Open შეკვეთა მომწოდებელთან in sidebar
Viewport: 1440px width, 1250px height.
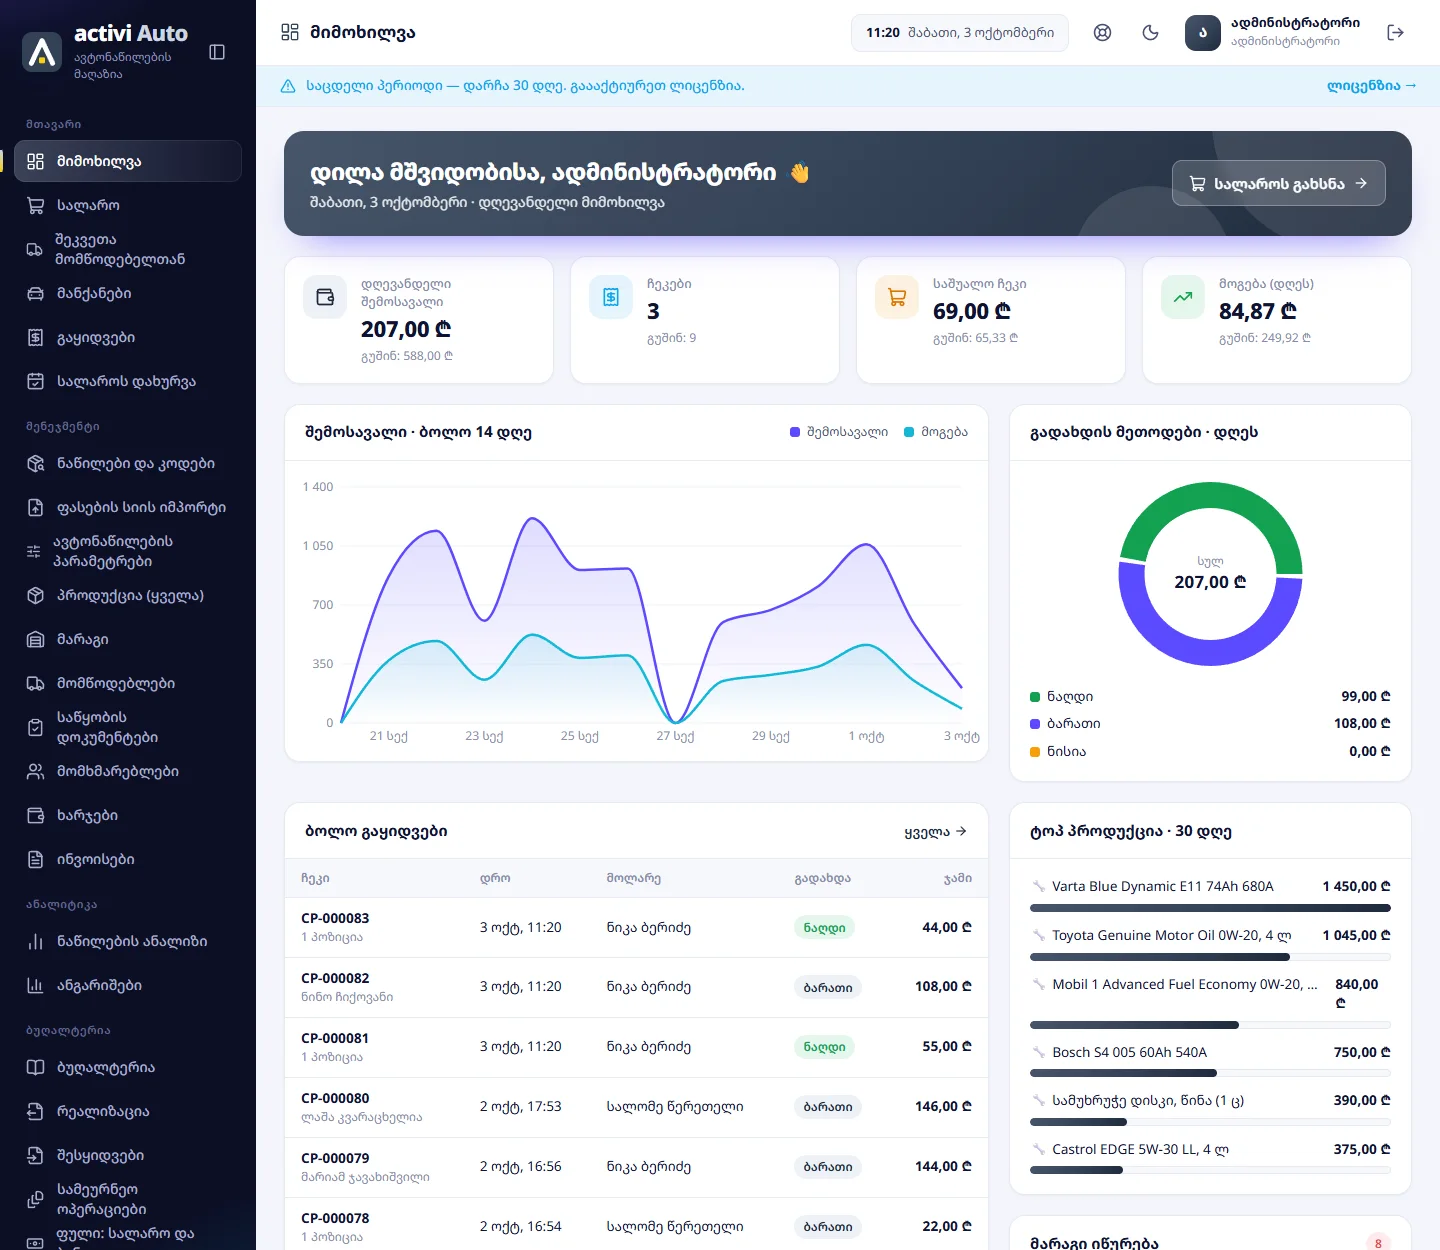click(x=128, y=249)
